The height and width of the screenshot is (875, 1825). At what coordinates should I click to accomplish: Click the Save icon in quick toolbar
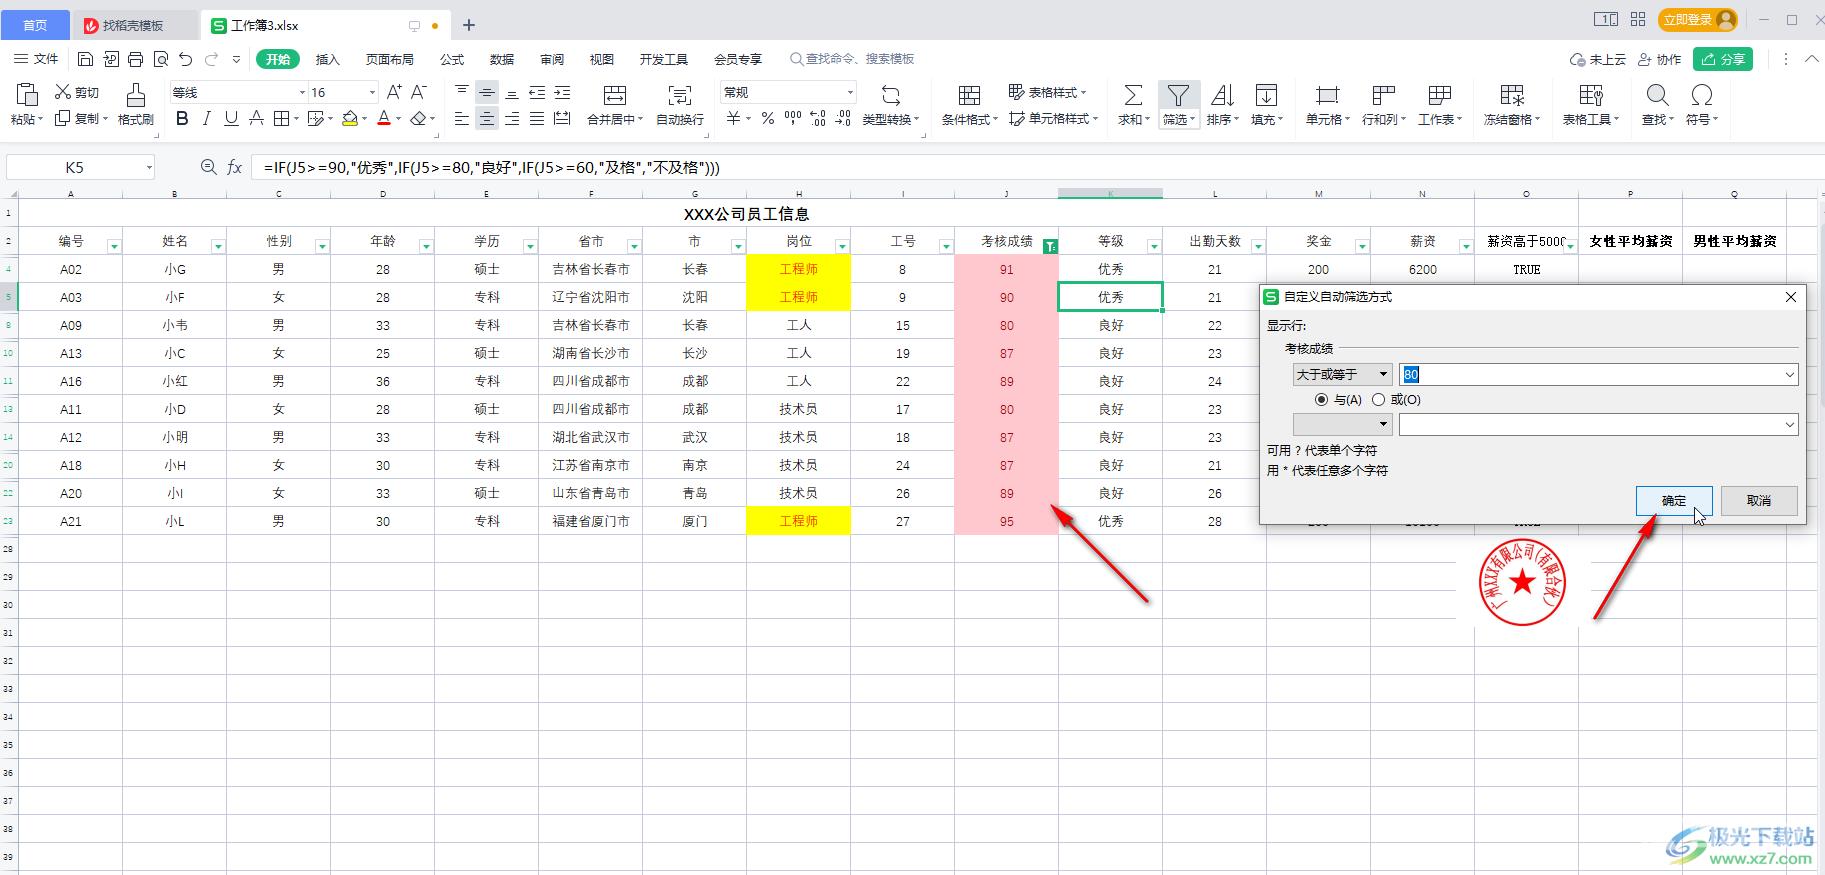(86, 59)
